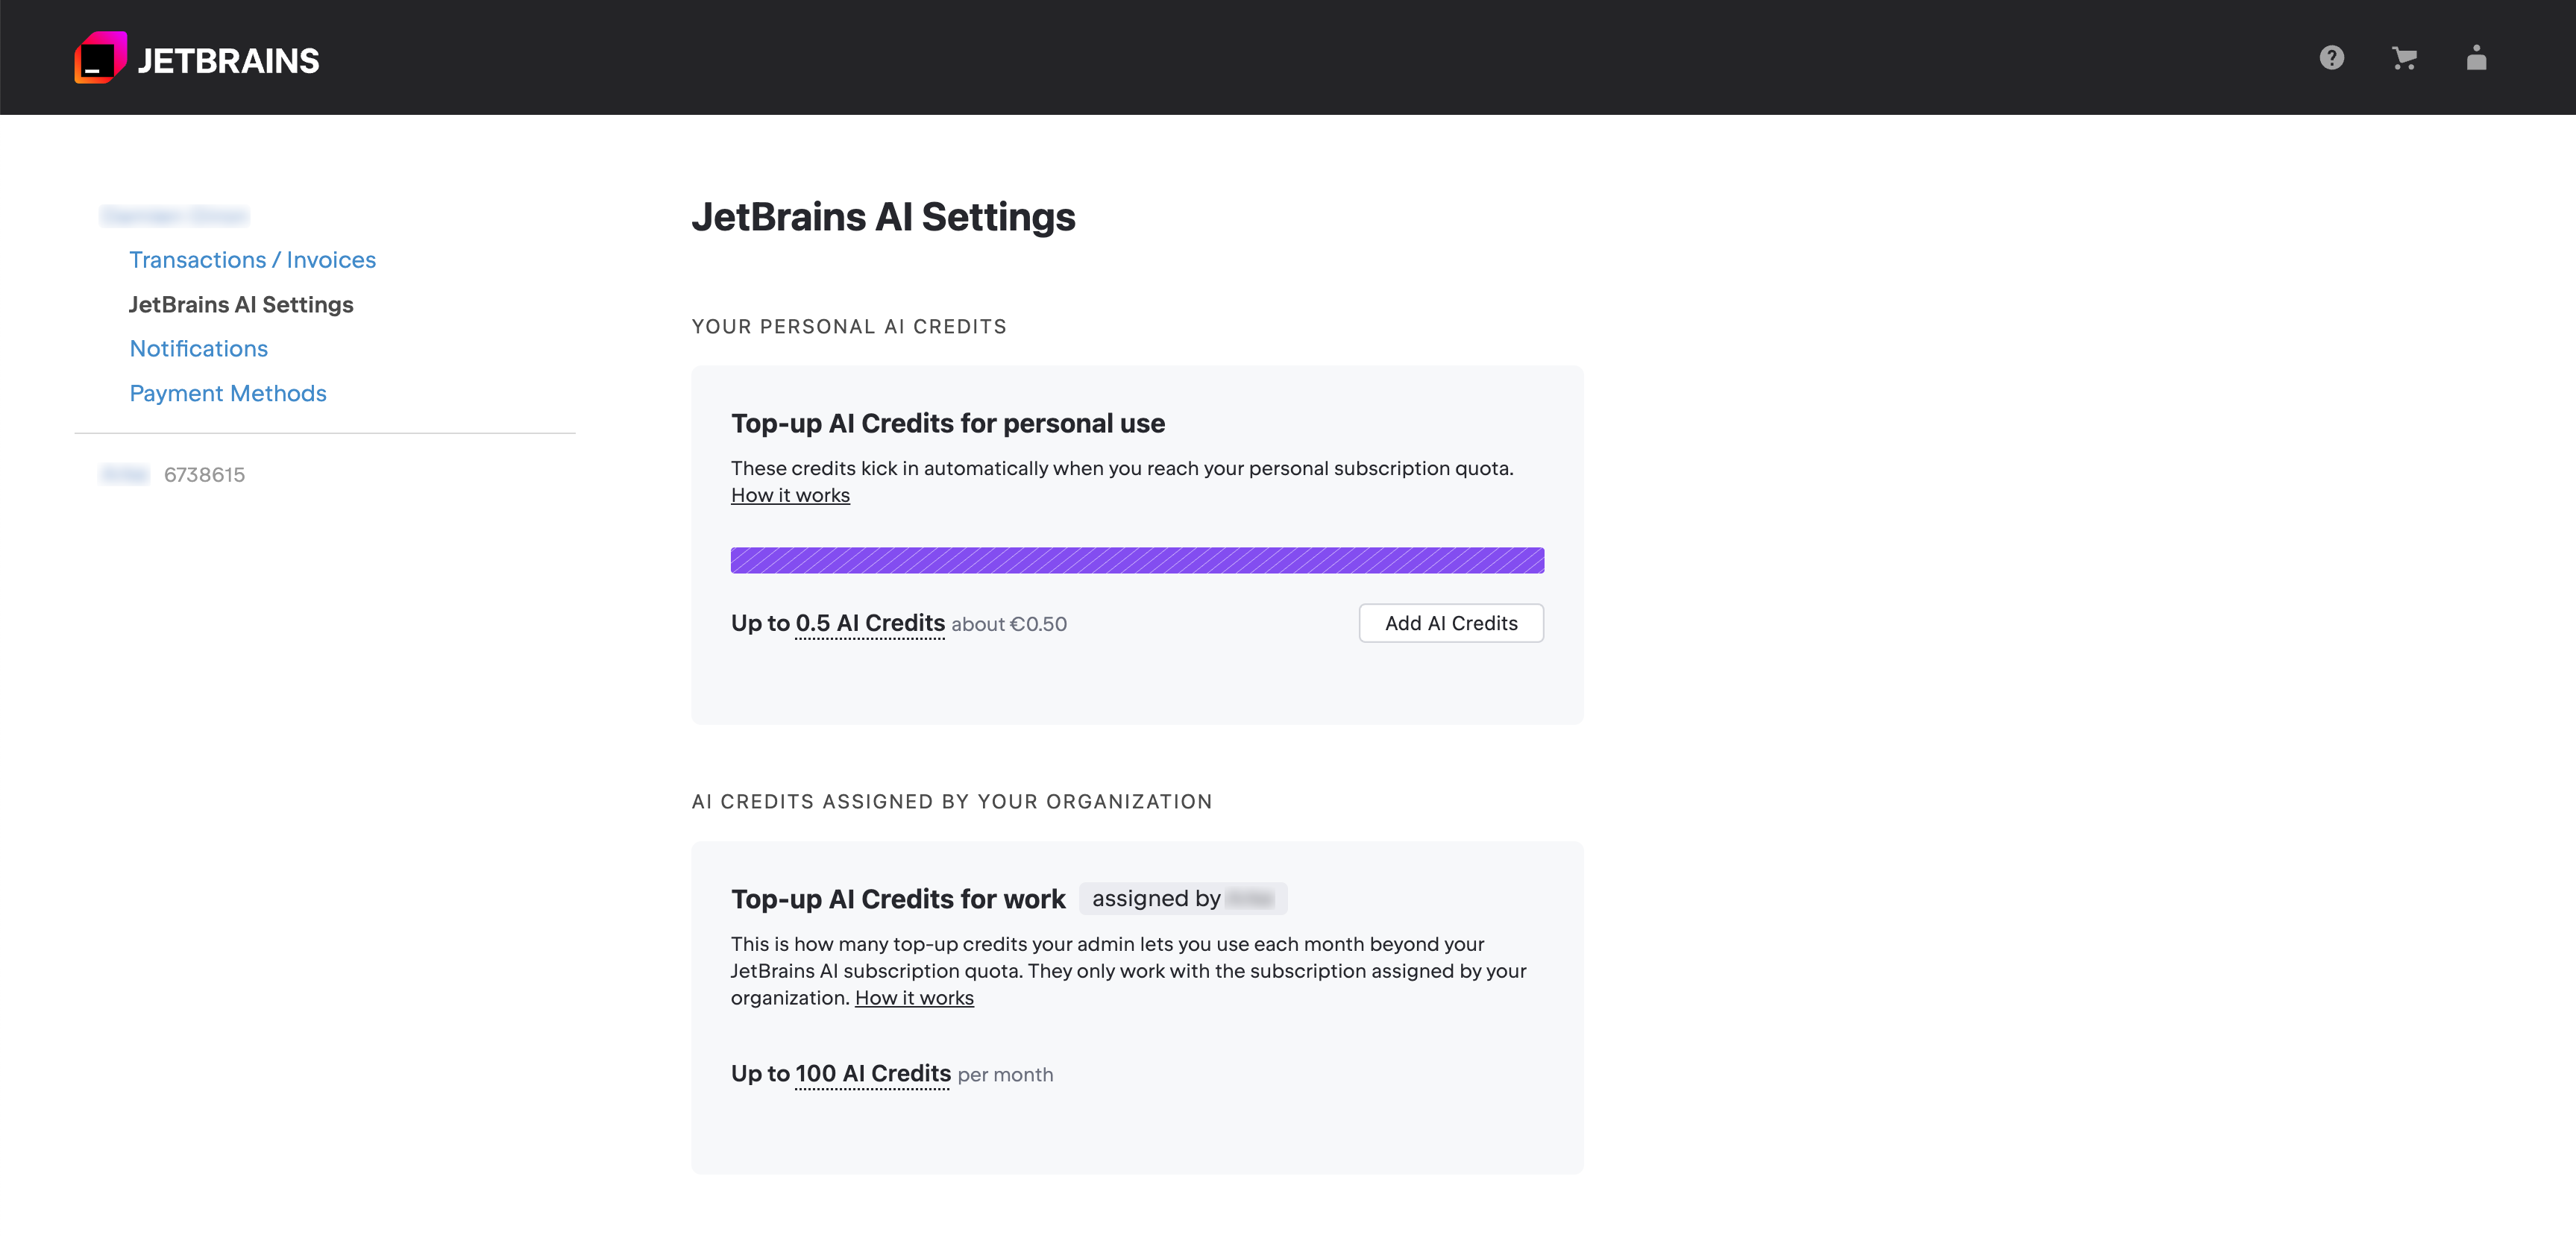Screen dimensions: 2576x1238
Task: Select organization 6738615 in sidebar
Action: click(x=204, y=475)
